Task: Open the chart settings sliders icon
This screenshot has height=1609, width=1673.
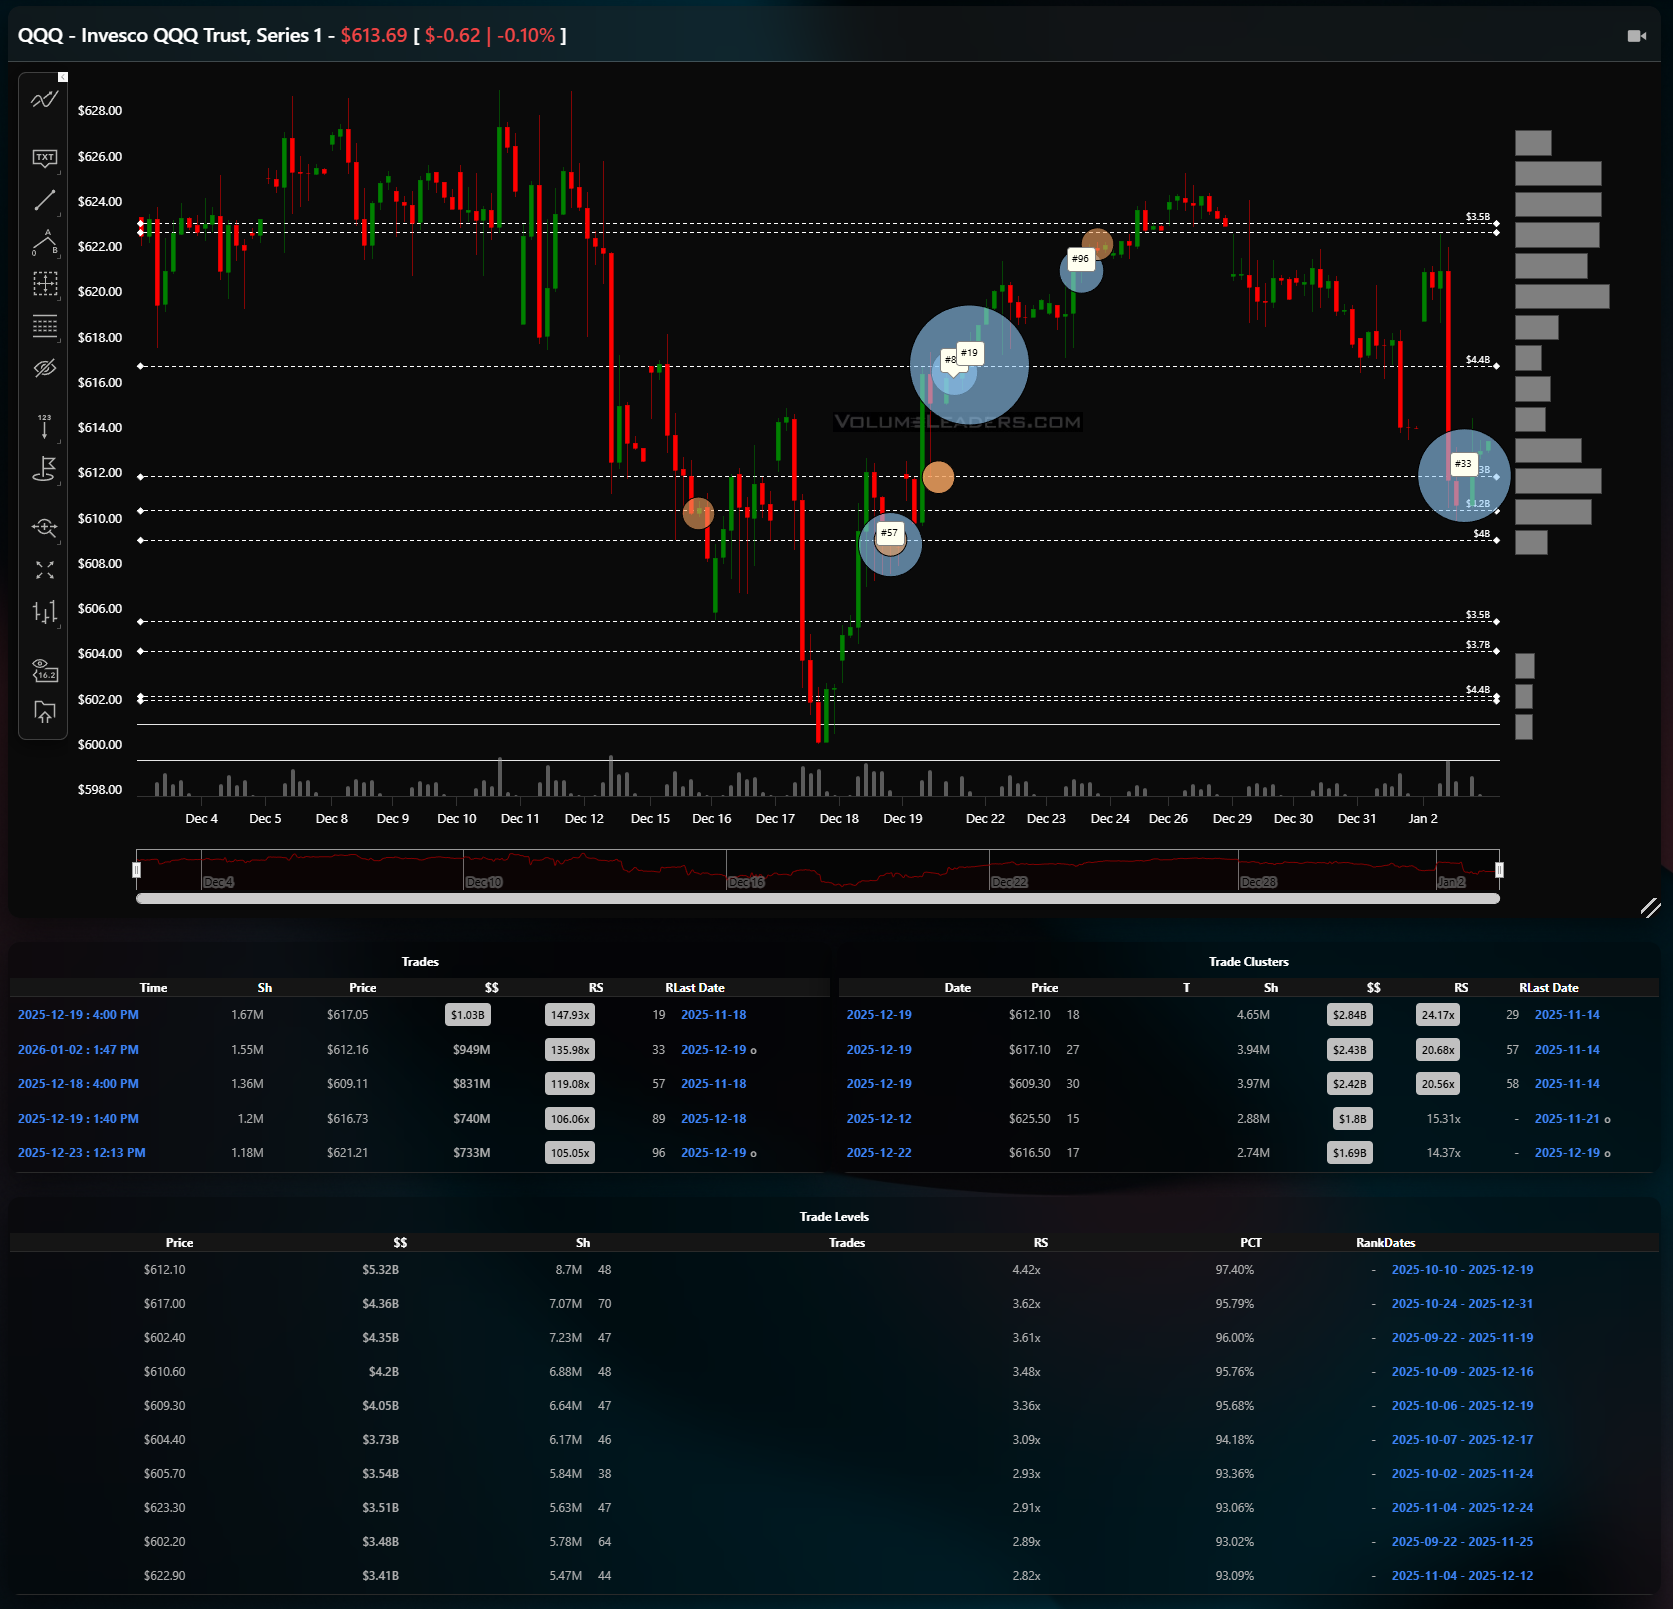Action: click(x=45, y=611)
